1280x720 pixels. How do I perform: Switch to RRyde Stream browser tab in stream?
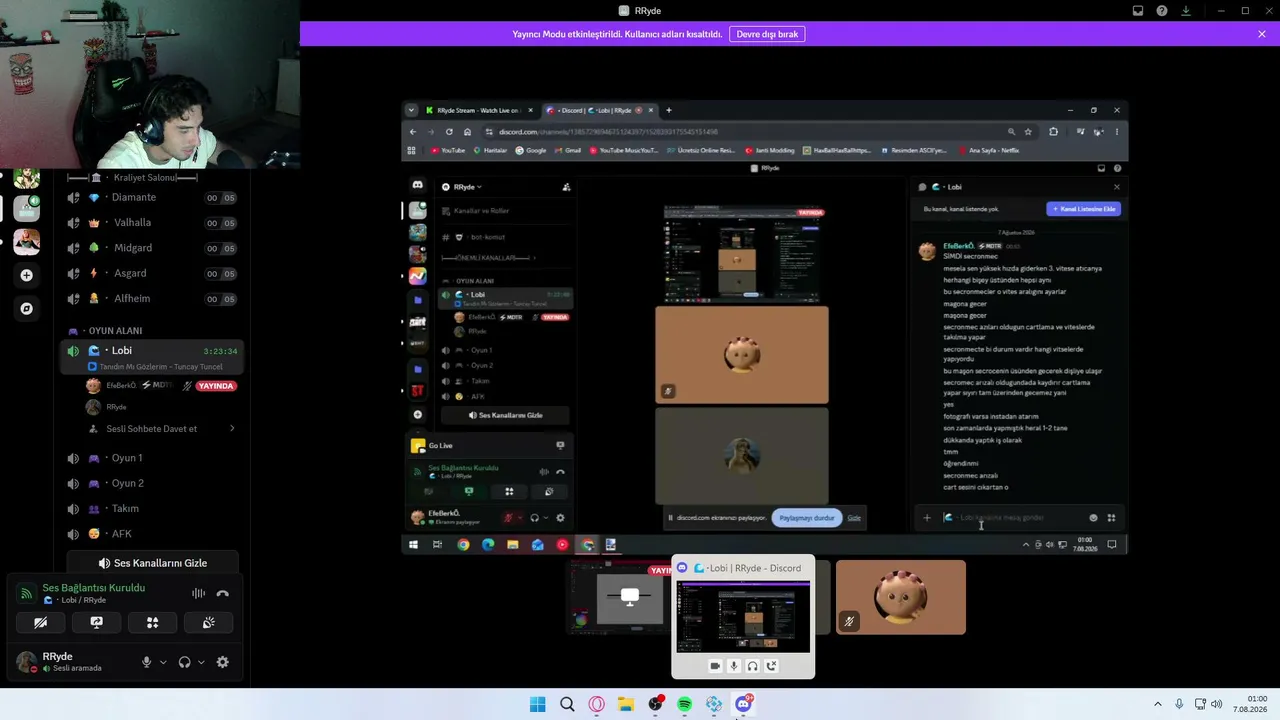tap(478, 110)
